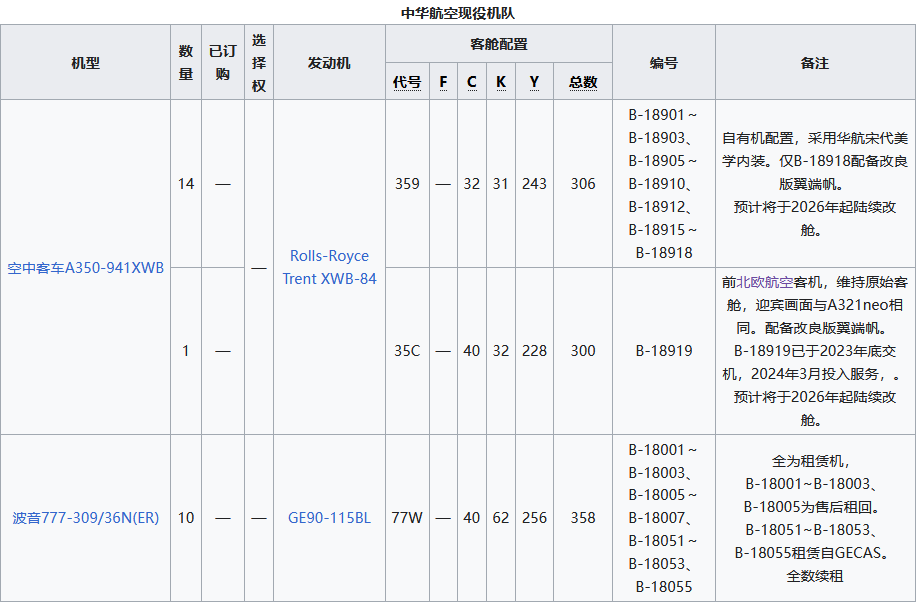Click the 编号 column header
This screenshot has width=916, height=602.
point(664,63)
